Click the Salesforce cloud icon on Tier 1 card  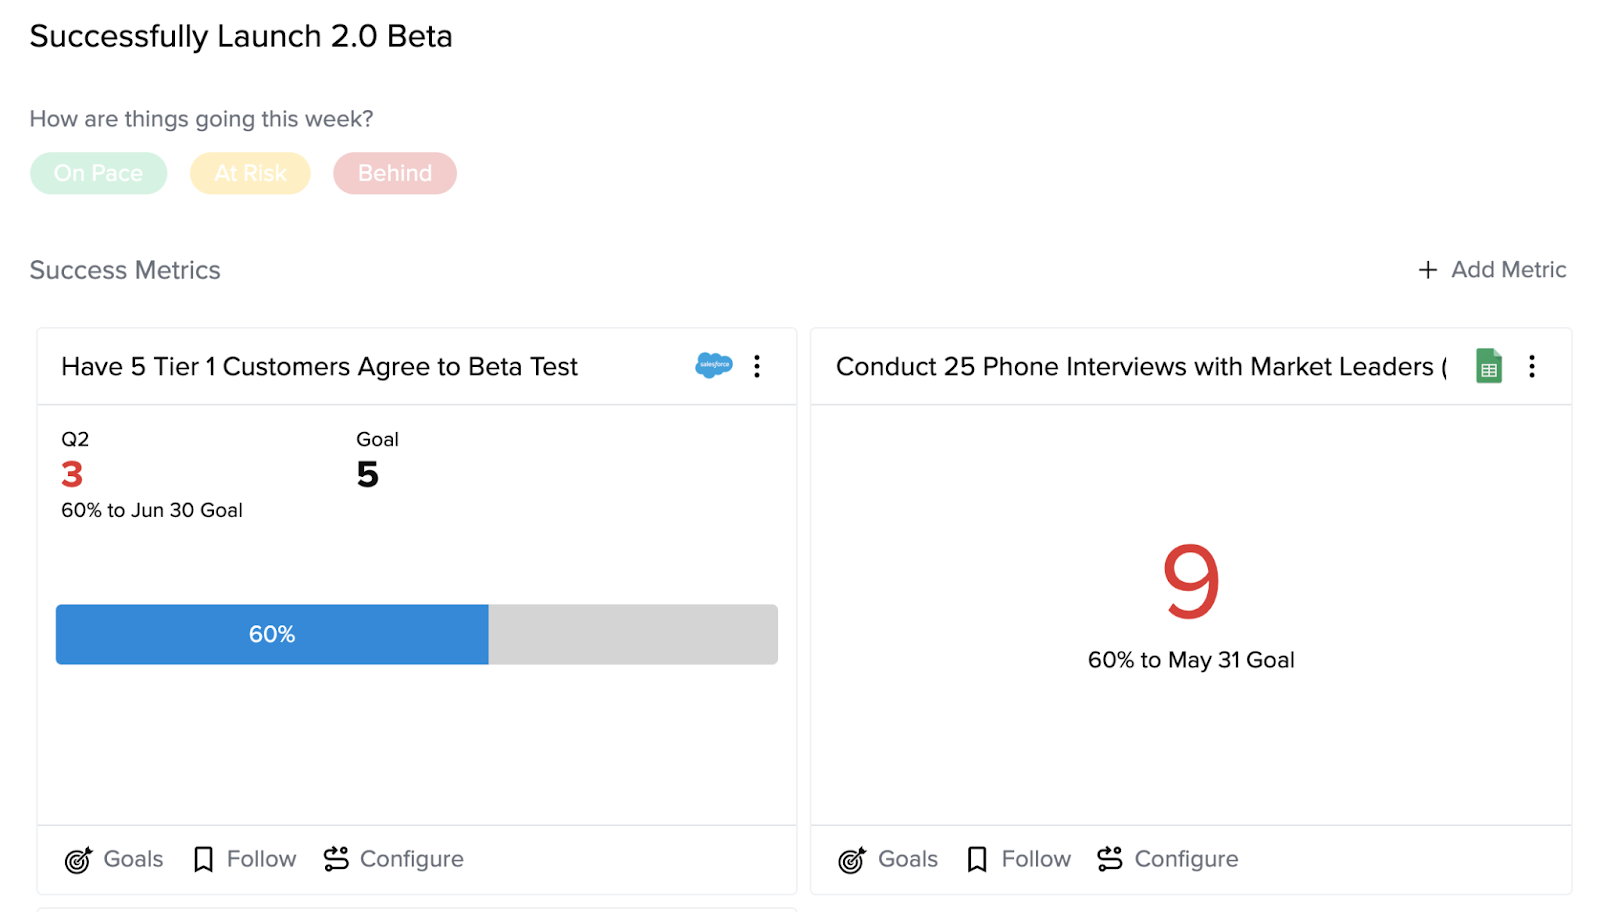click(x=714, y=365)
